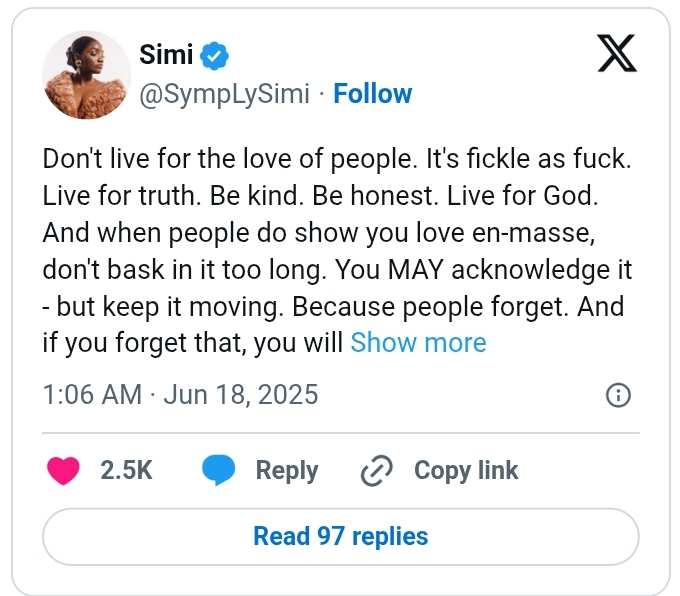Click the blue speech bubble reply icon

coord(219,470)
